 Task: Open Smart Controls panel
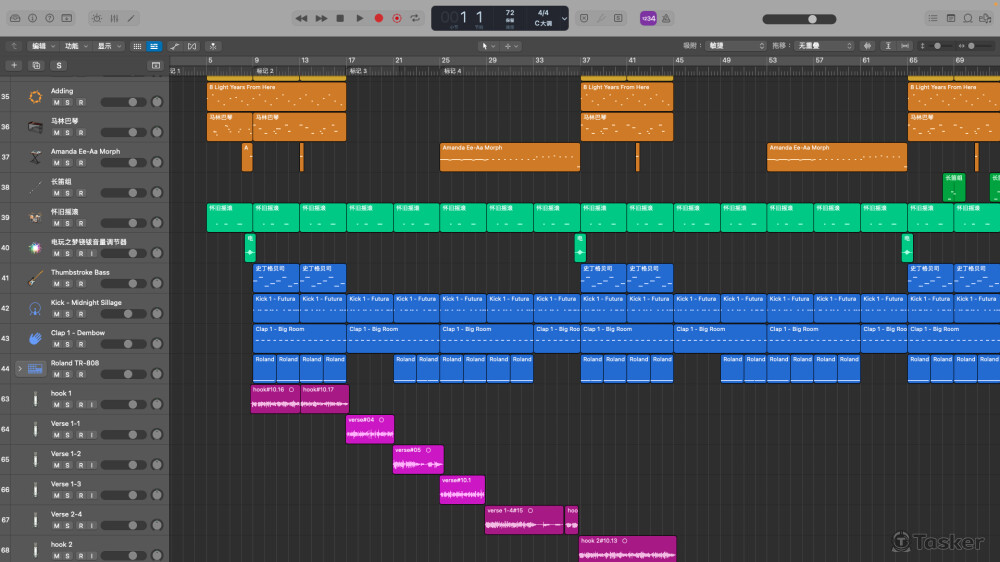pyautogui.click(x=97, y=18)
